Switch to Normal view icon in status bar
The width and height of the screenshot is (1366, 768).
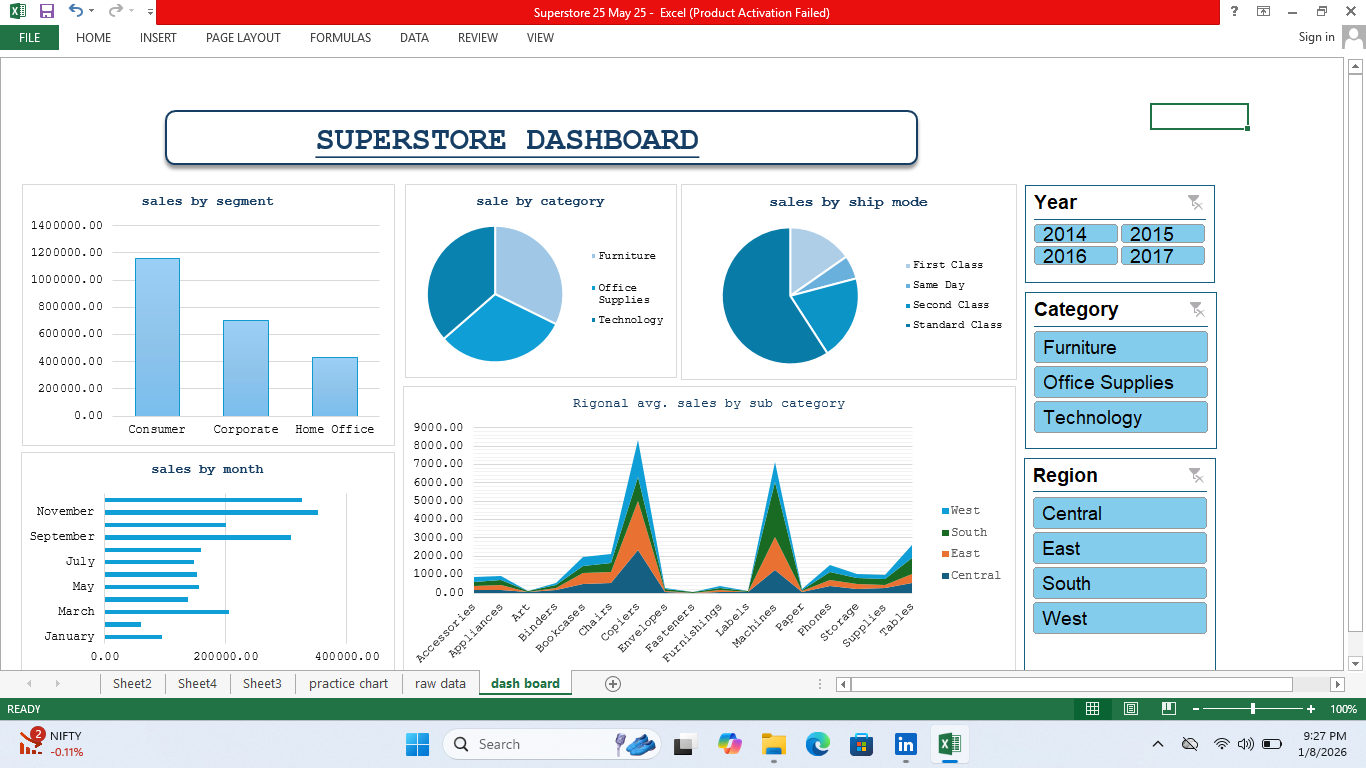click(x=1093, y=709)
